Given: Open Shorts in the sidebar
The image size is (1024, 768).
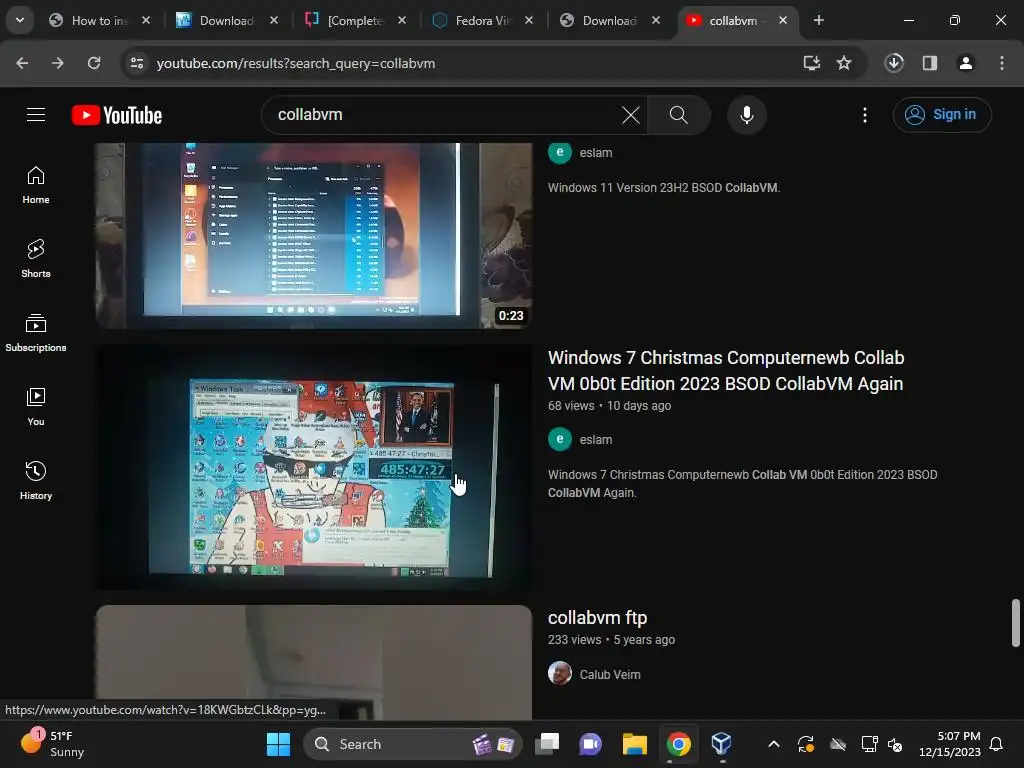Looking at the screenshot, I should click(x=36, y=259).
